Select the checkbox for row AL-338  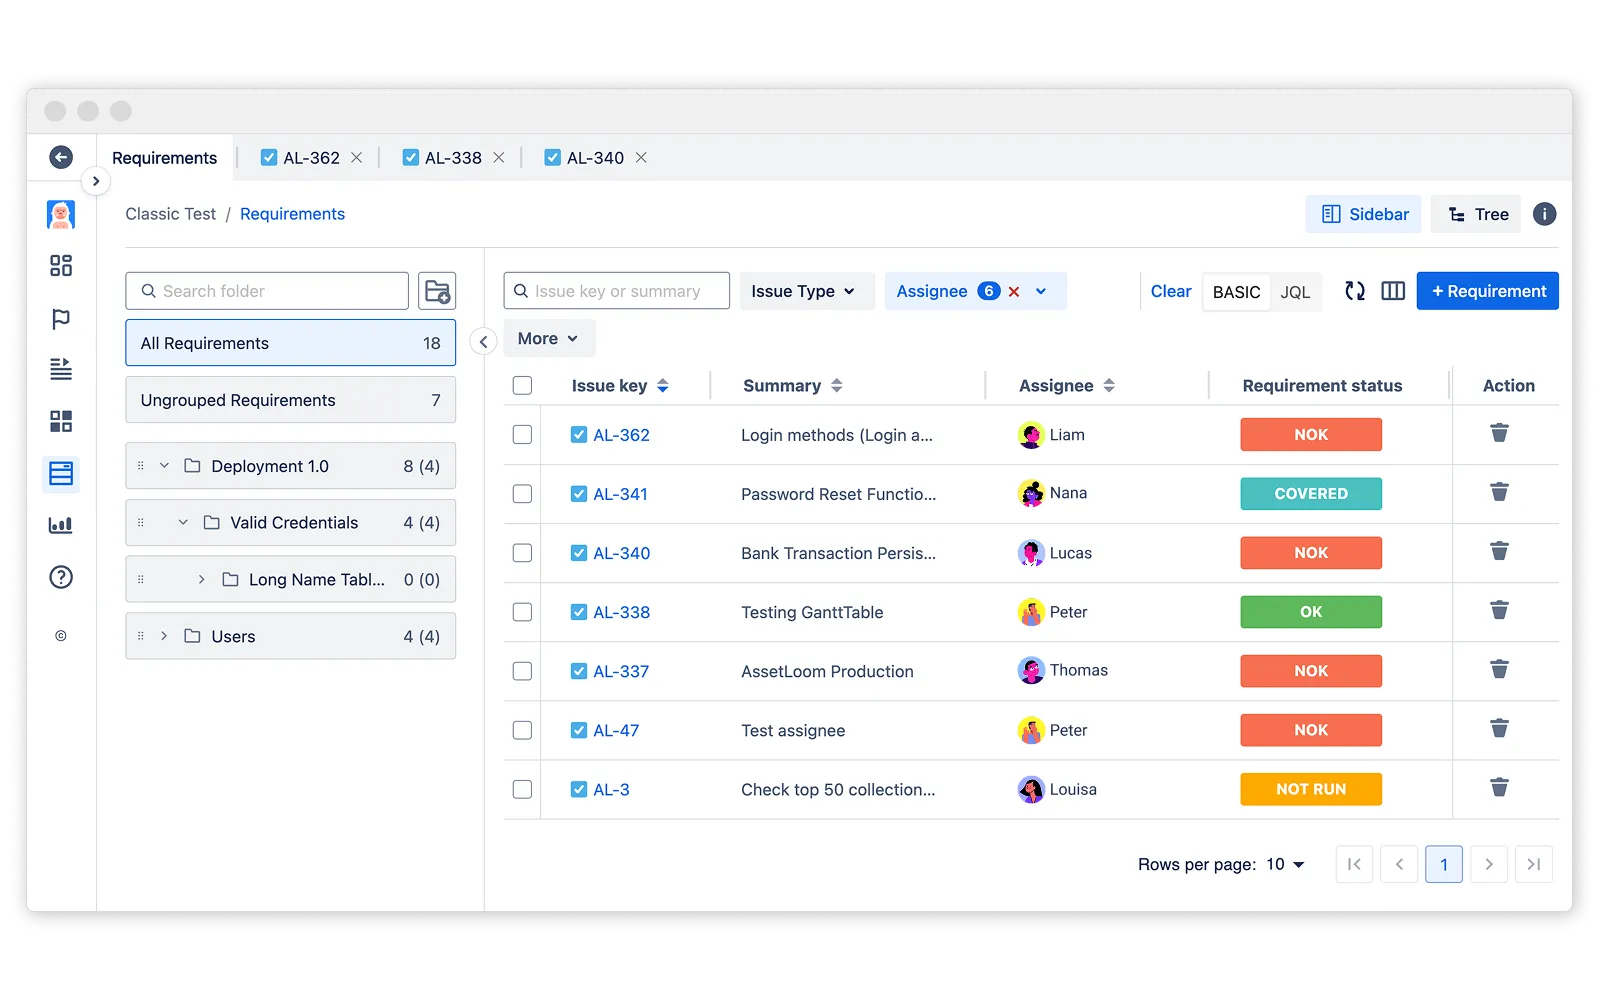tap(522, 612)
